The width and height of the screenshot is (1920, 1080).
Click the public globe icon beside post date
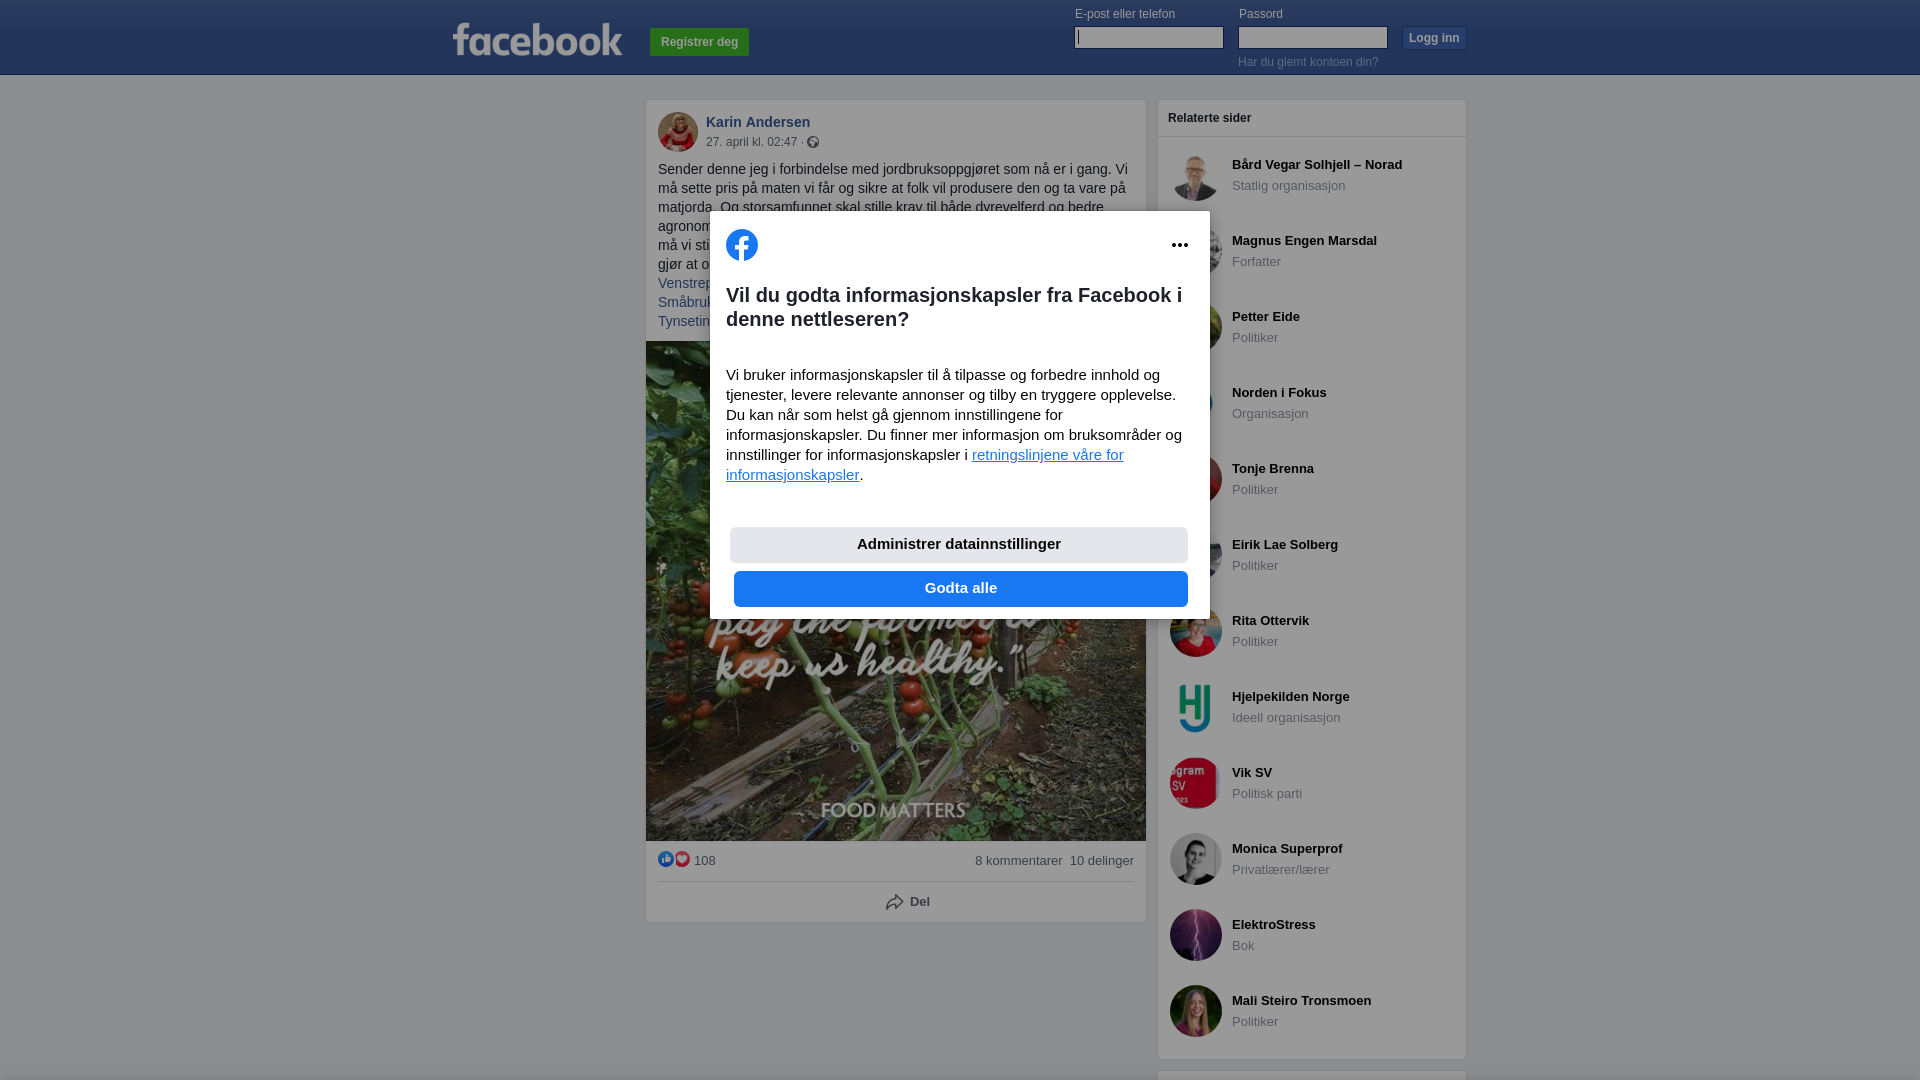[813, 142]
